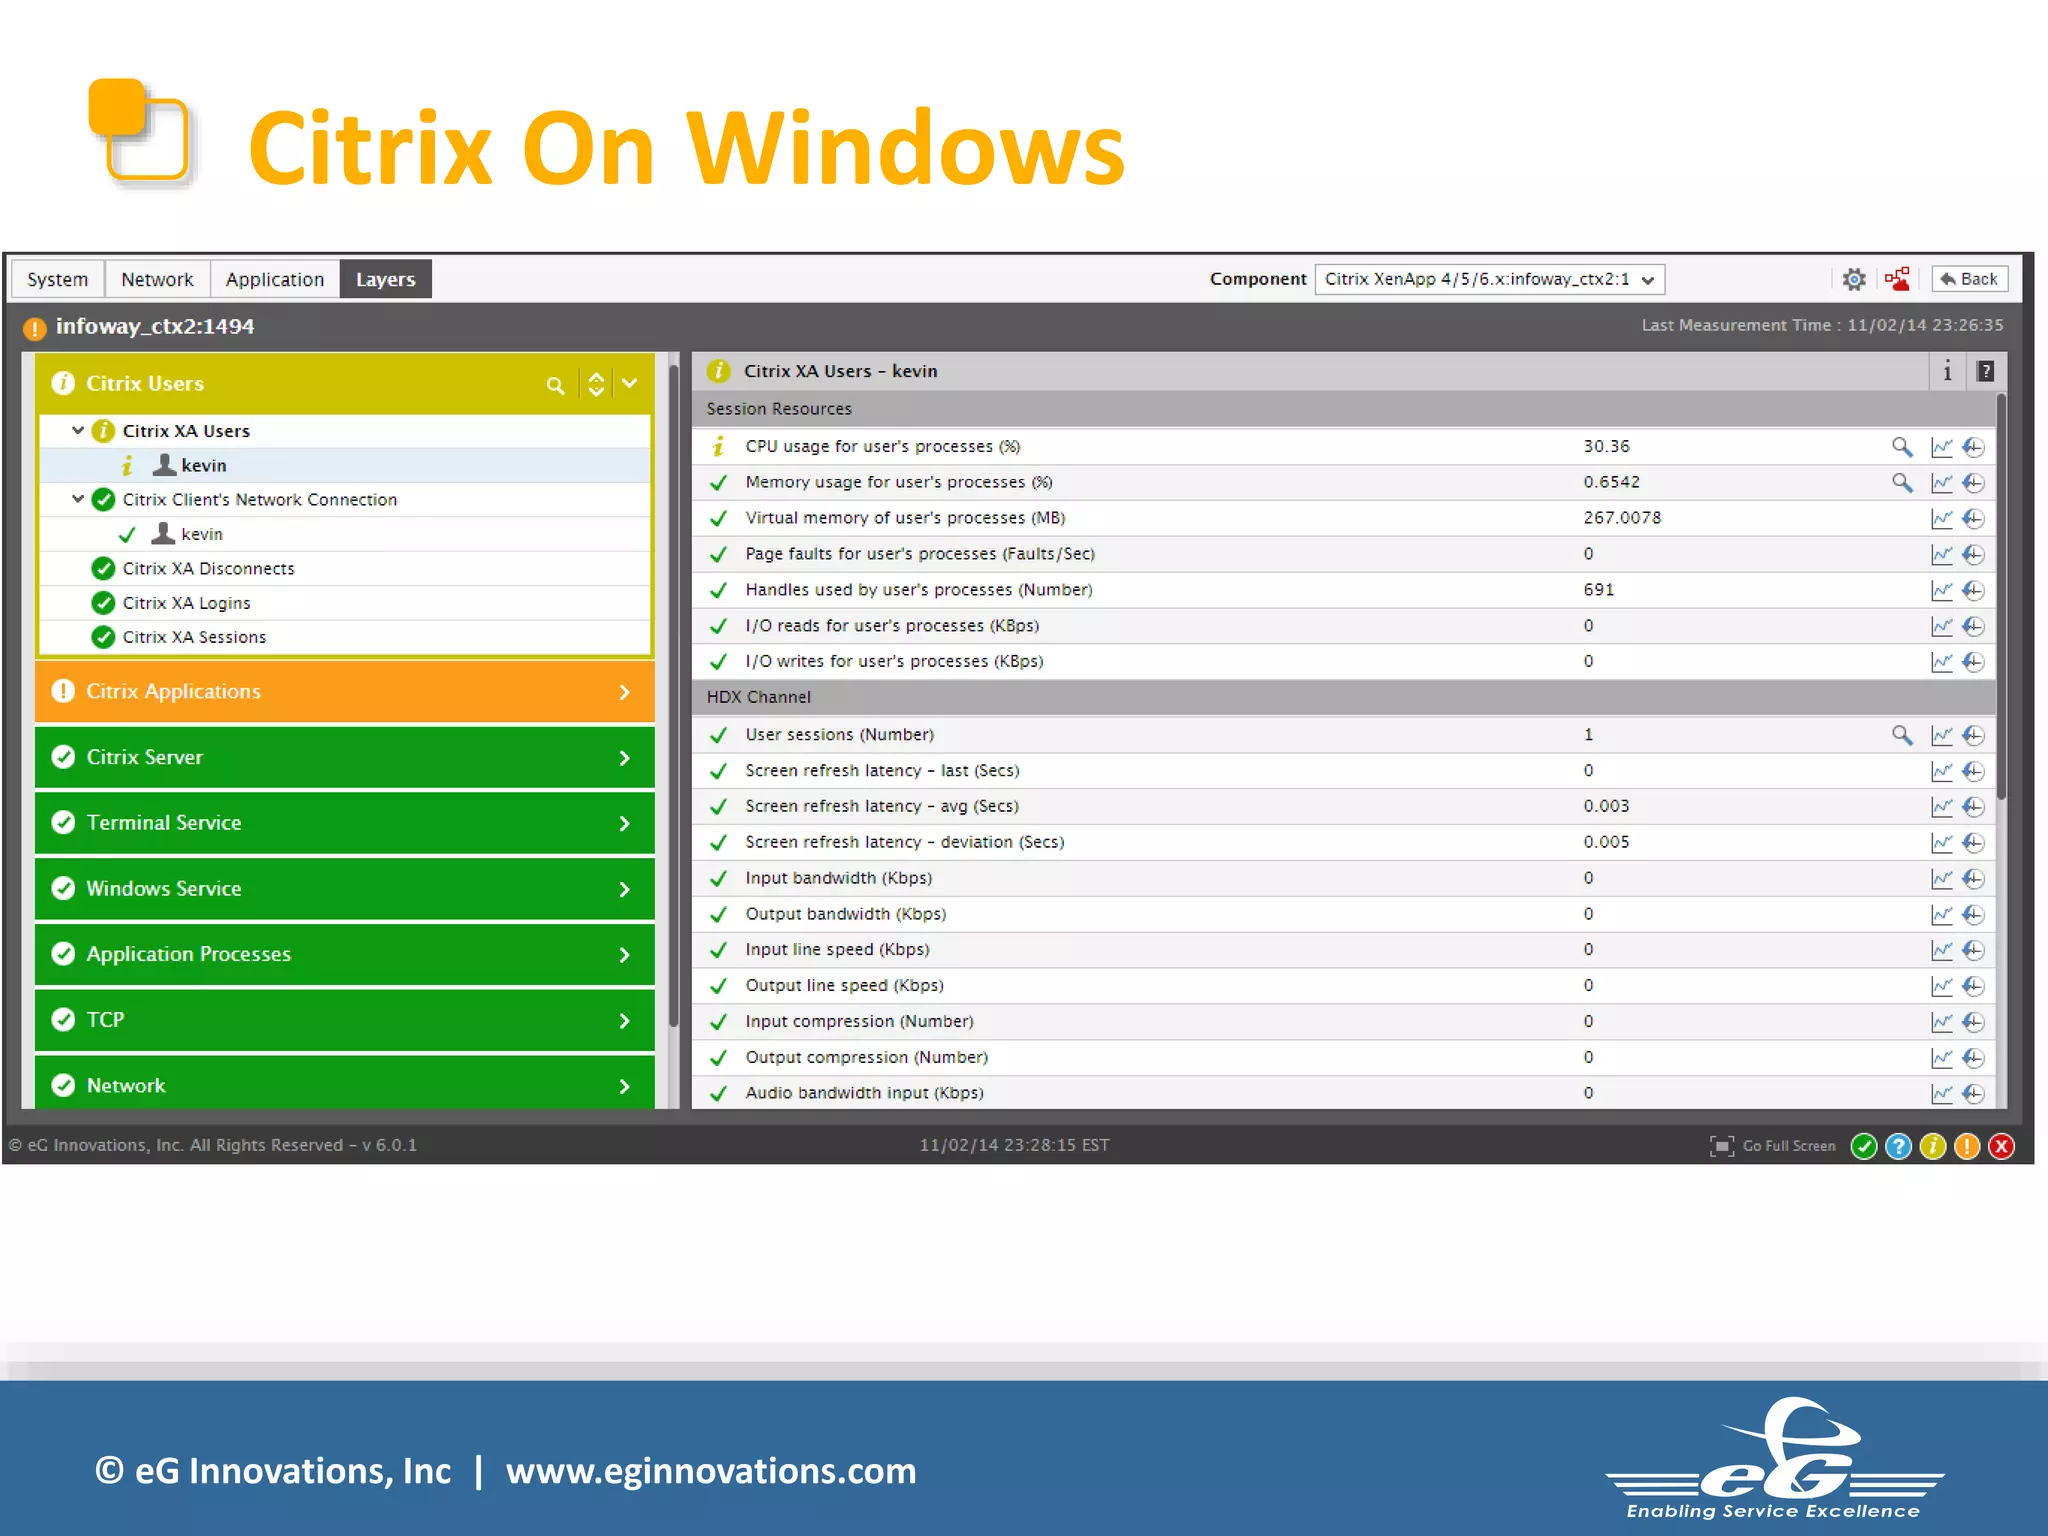
Task: Click the Go Full Screen link
Action: click(1789, 1146)
